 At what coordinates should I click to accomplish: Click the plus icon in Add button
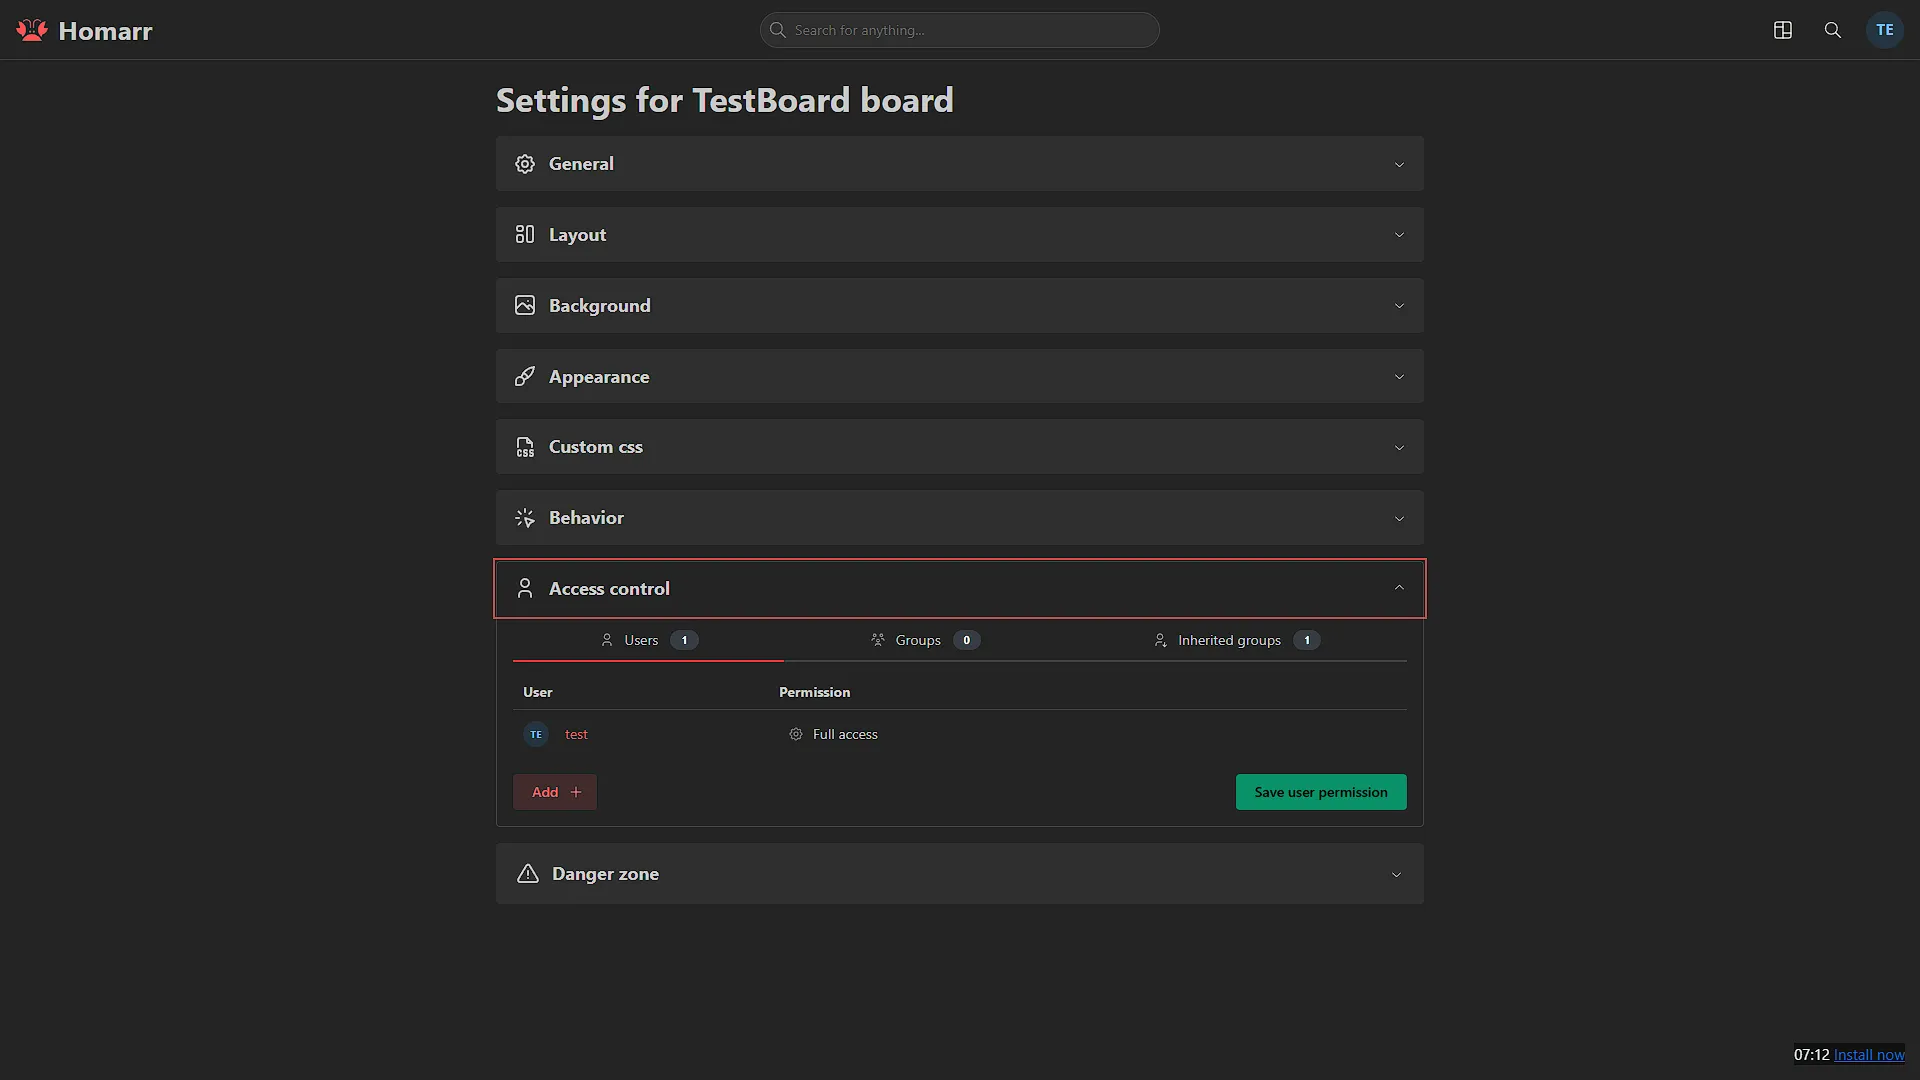coord(576,792)
